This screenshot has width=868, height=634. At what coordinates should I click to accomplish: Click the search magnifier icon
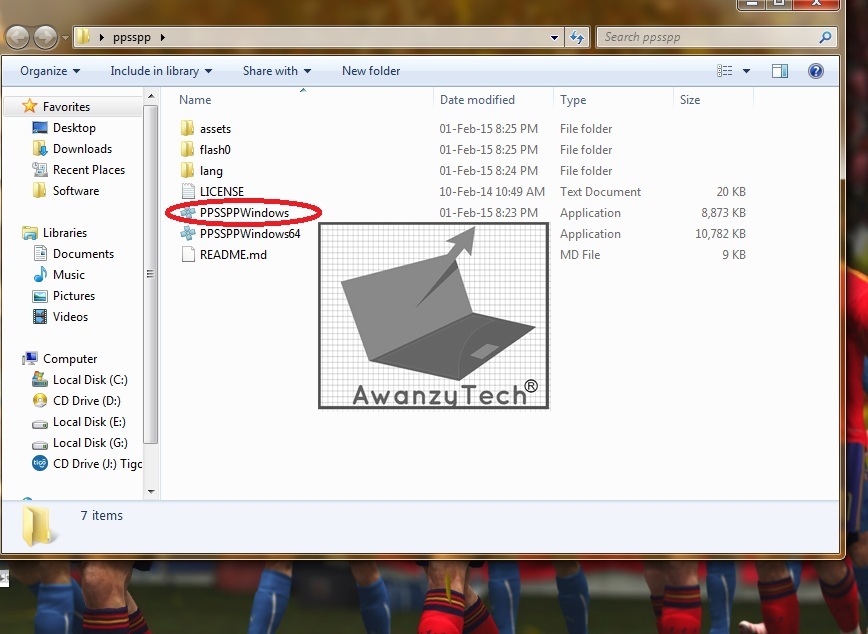[x=825, y=37]
